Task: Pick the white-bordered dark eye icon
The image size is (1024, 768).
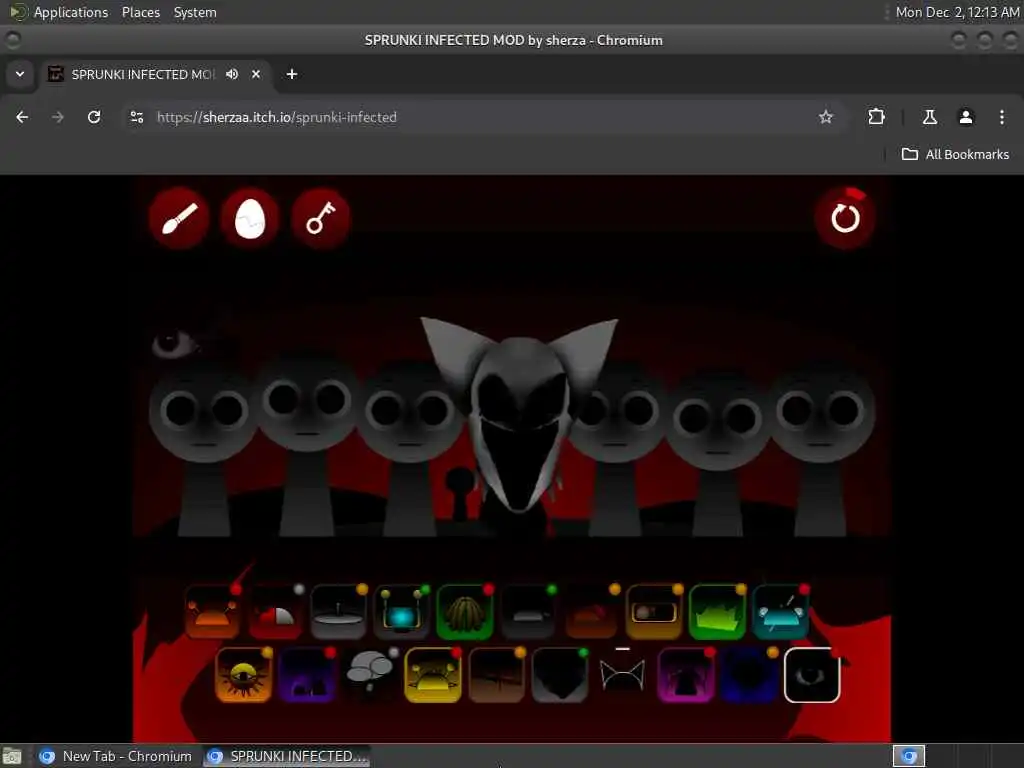Action: pyautogui.click(x=812, y=675)
